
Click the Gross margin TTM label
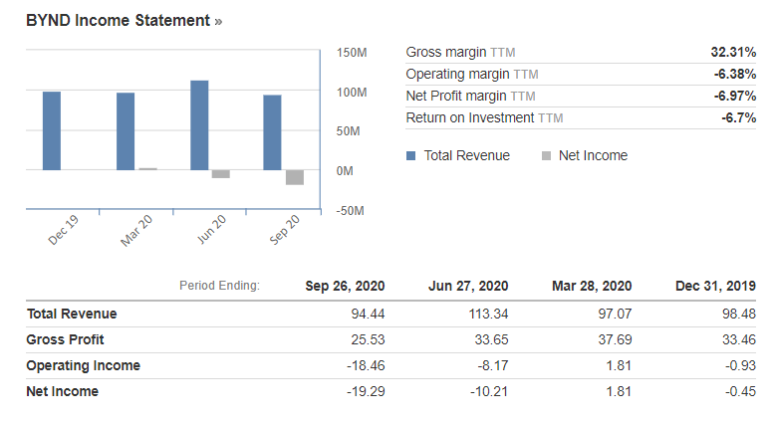pyautogui.click(x=460, y=52)
